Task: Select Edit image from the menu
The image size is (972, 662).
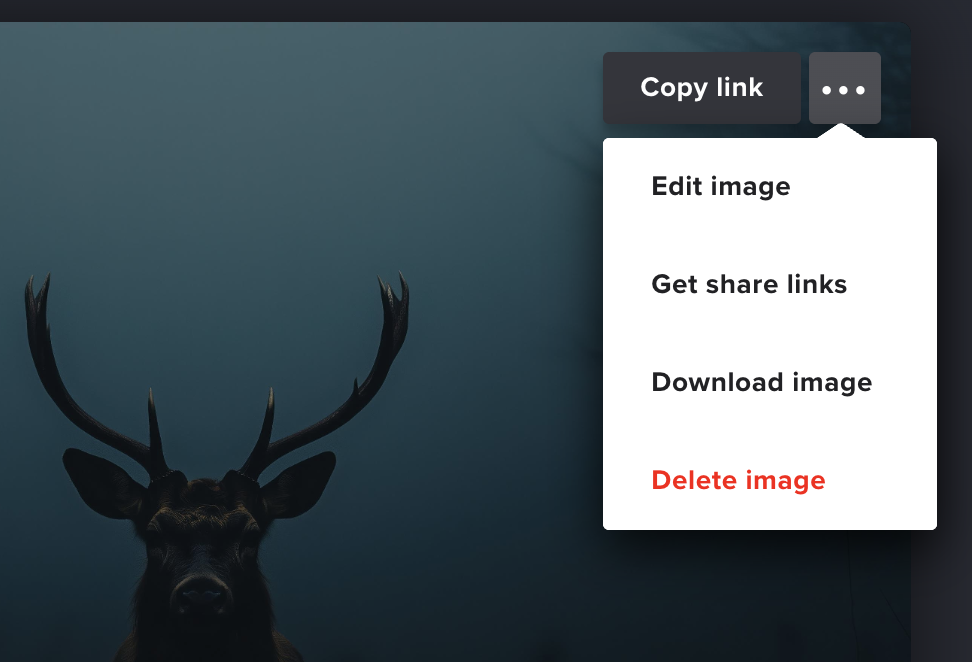Action: [x=720, y=186]
